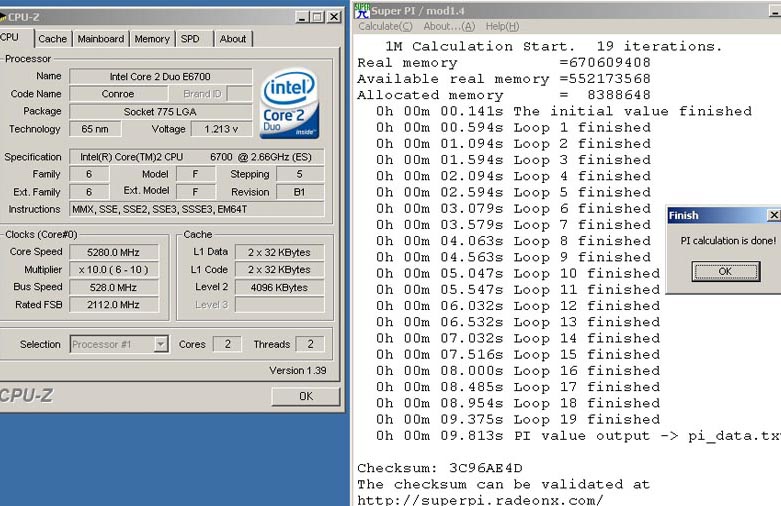Click the Ext. Model value F
This screenshot has height=506, width=781.
click(196, 192)
